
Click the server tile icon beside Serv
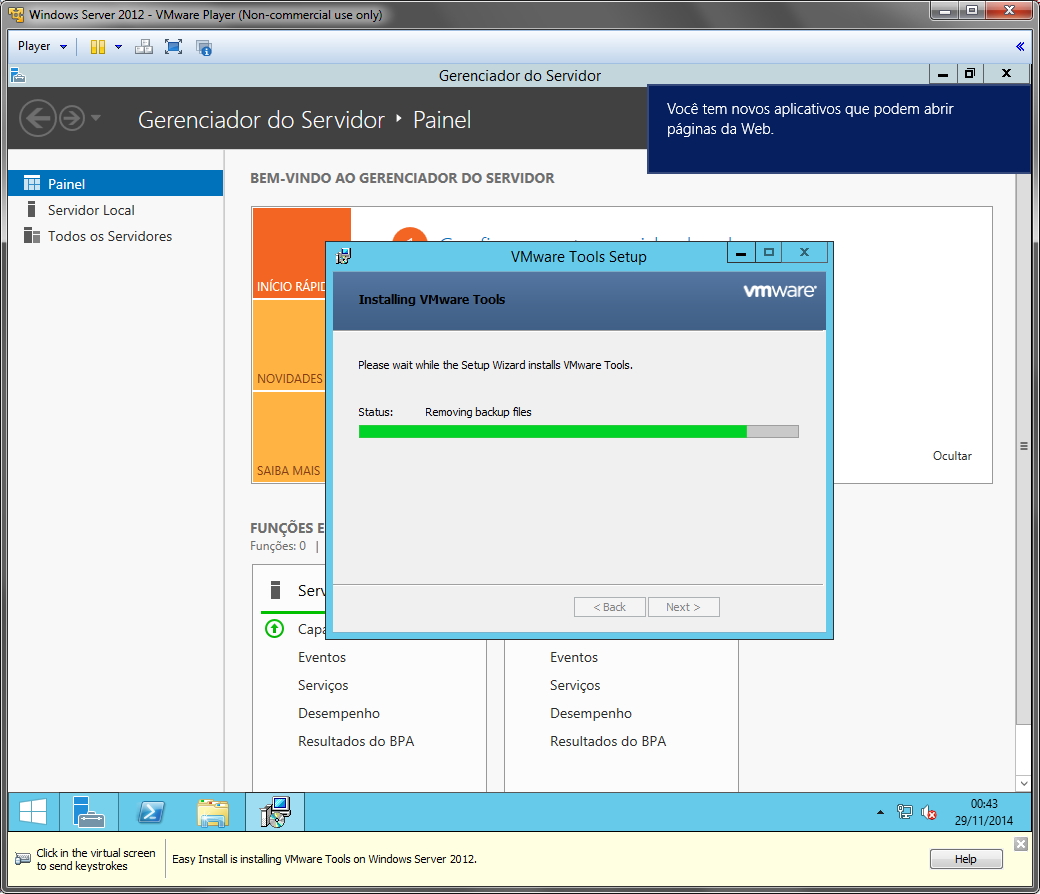click(x=275, y=590)
